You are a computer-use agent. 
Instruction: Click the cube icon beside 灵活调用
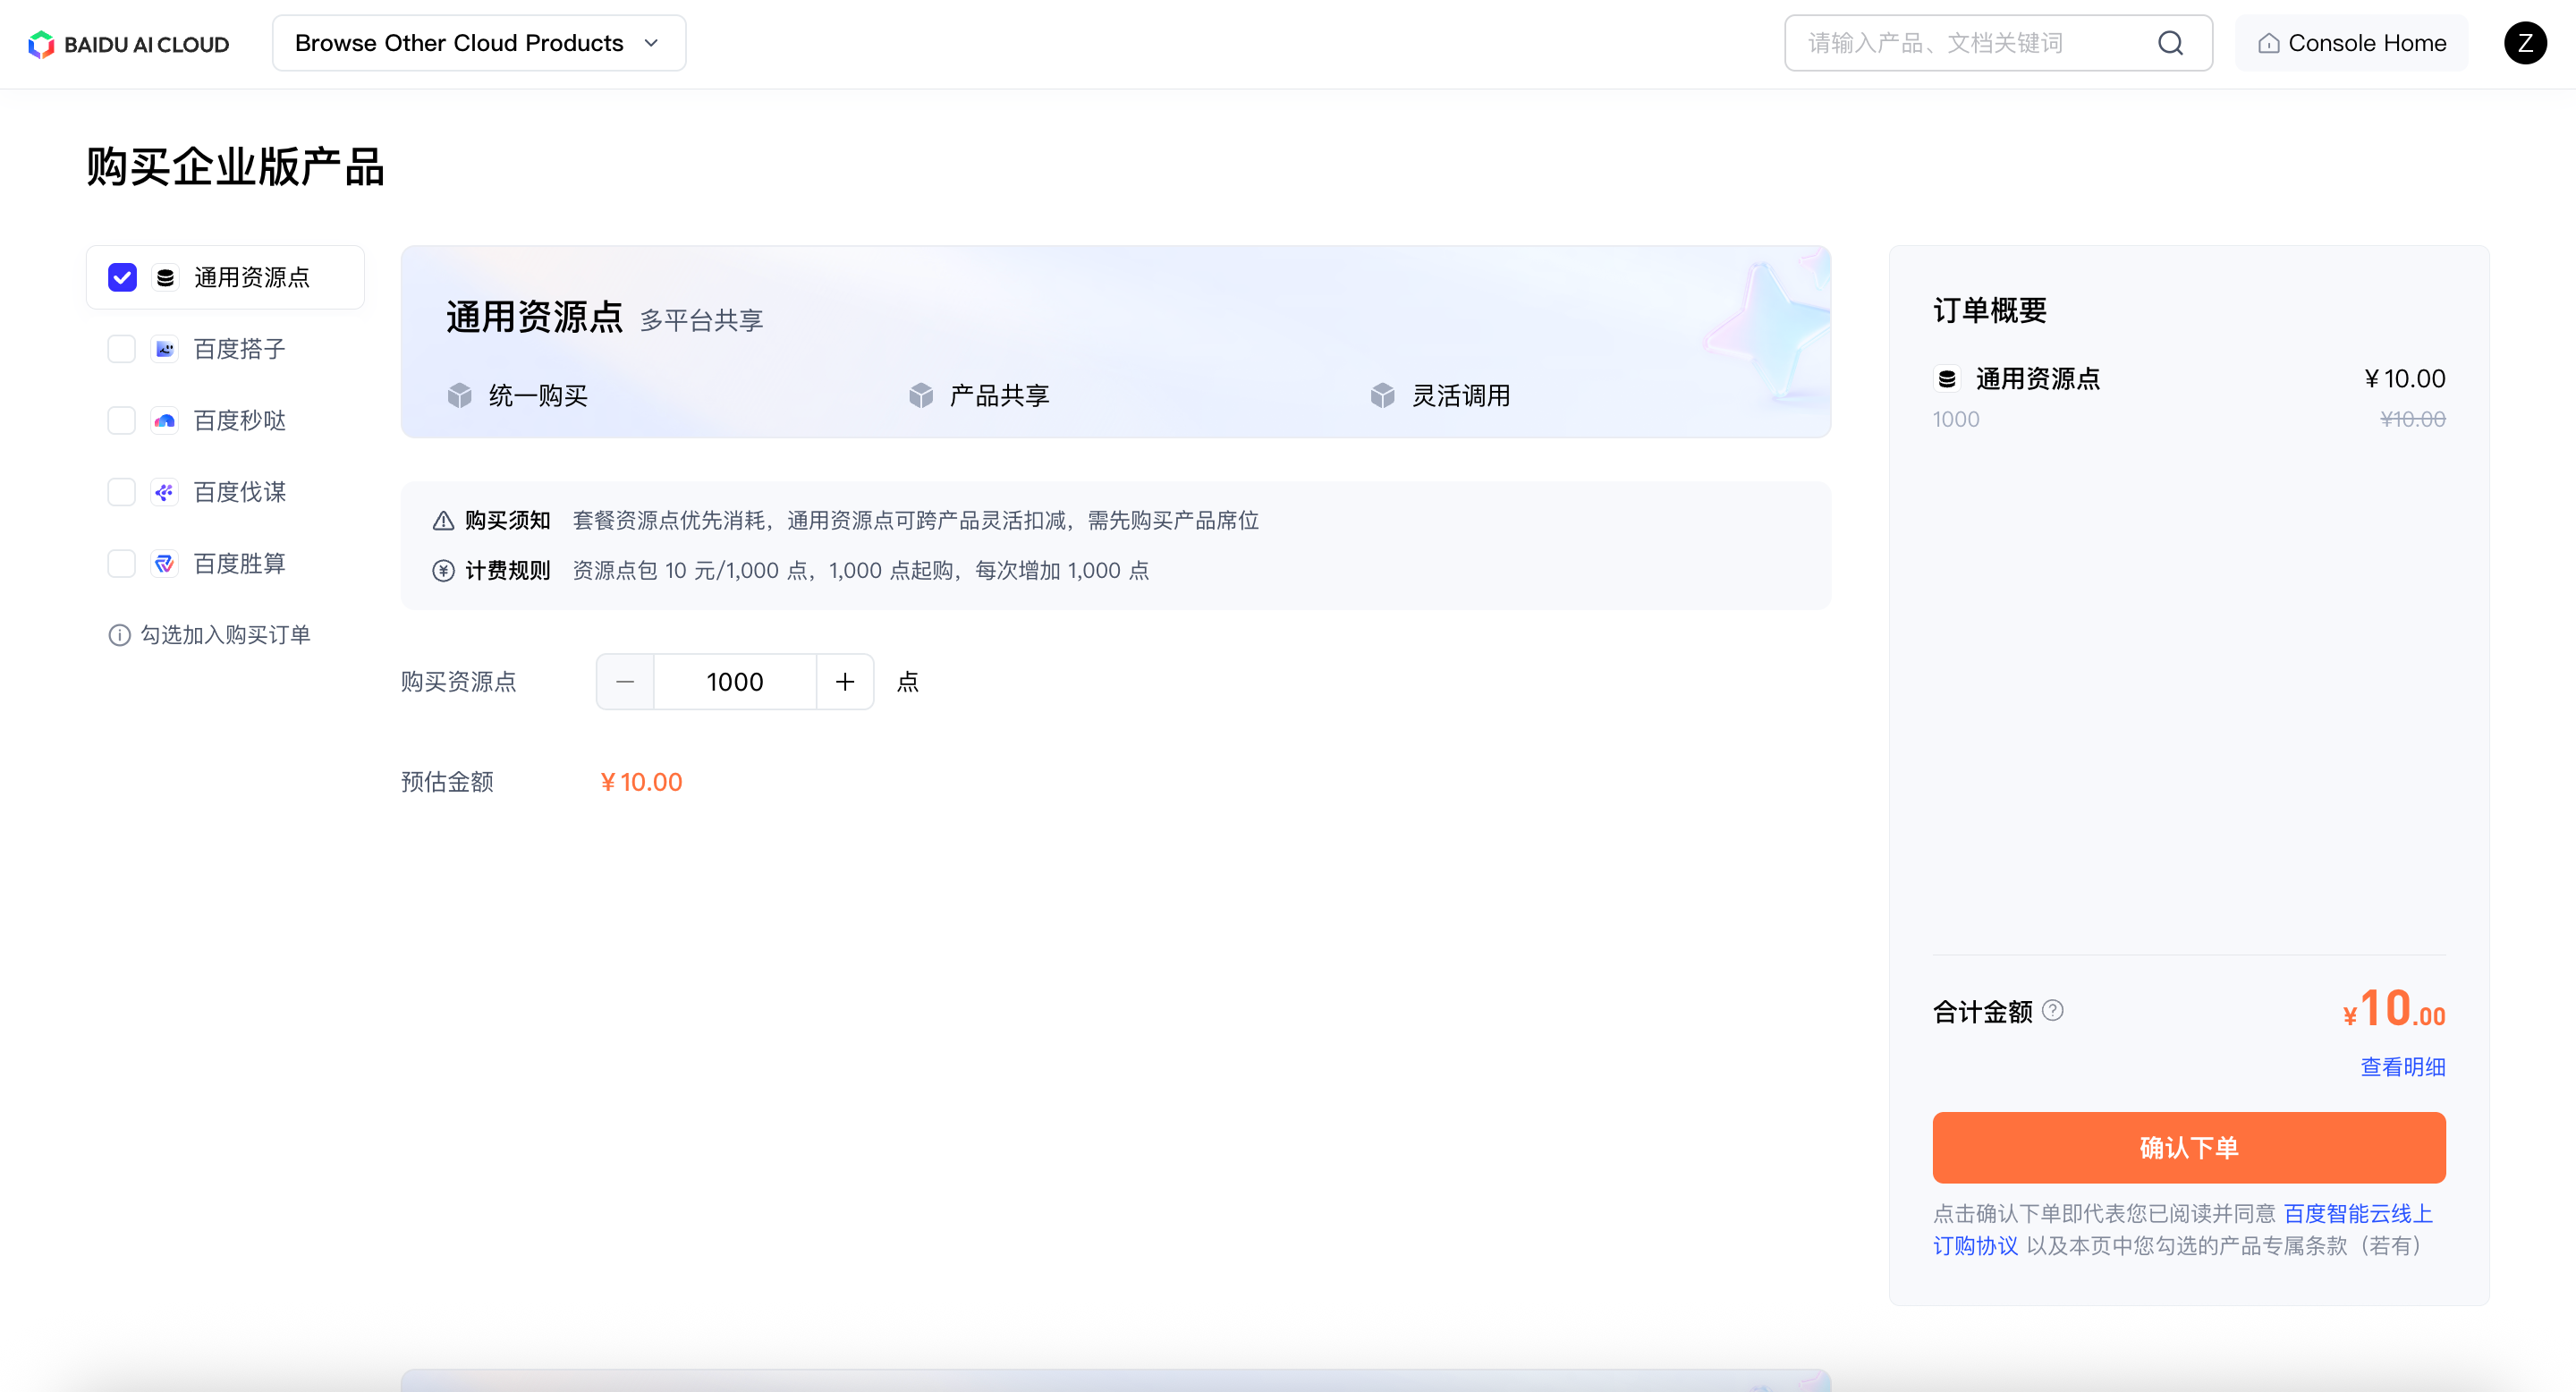(x=1383, y=396)
